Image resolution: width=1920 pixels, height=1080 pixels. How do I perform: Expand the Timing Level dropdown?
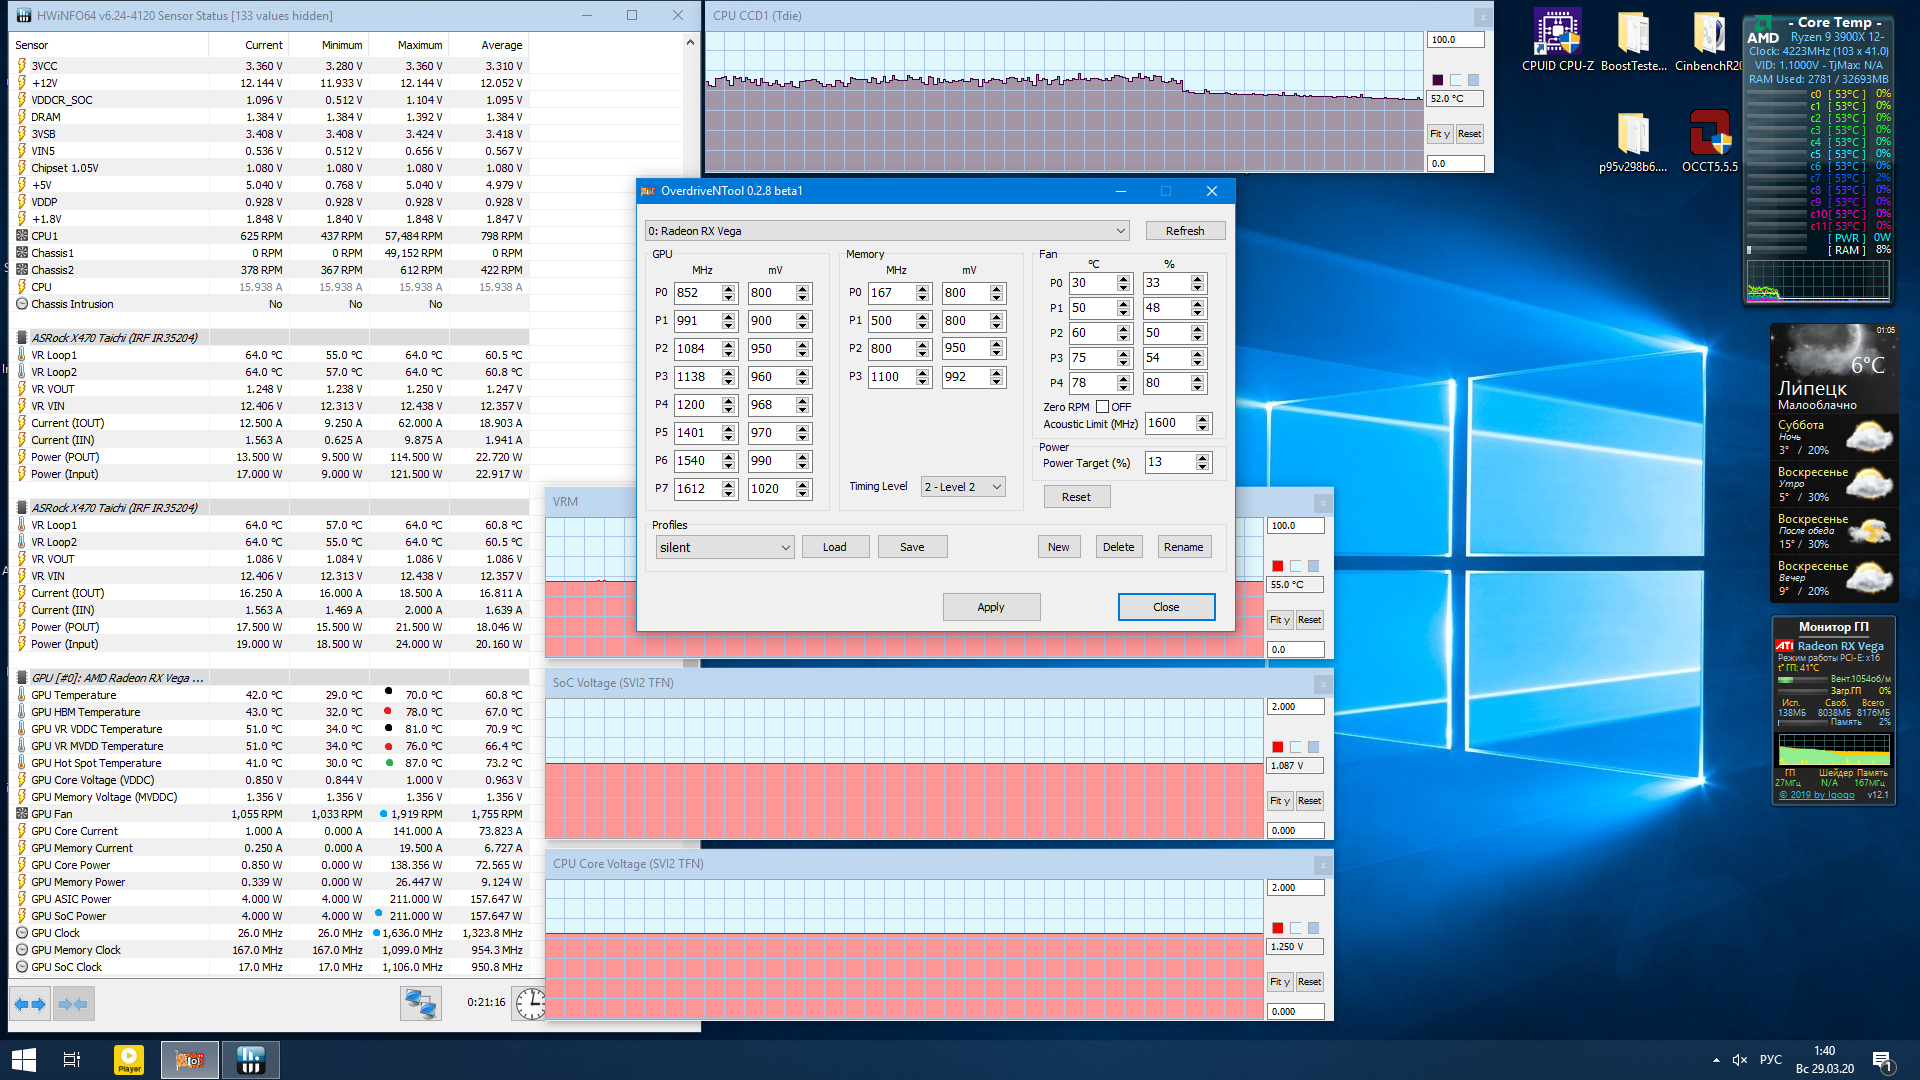tap(963, 487)
